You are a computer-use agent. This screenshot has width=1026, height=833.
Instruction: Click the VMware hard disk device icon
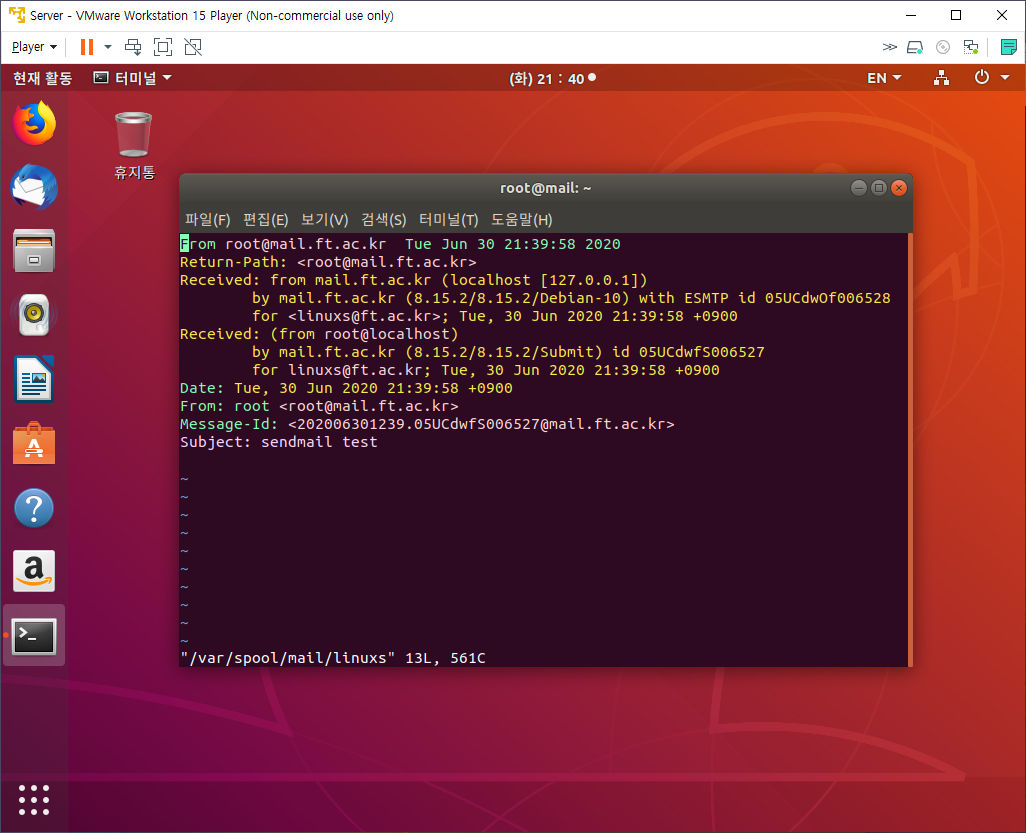click(915, 46)
